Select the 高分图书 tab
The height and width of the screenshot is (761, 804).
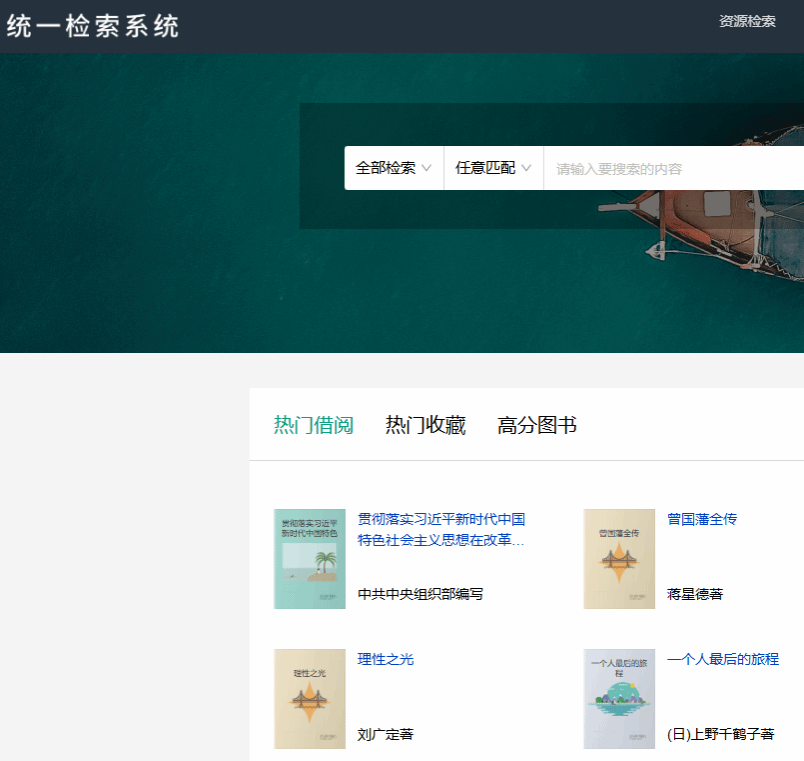(537, 425)
